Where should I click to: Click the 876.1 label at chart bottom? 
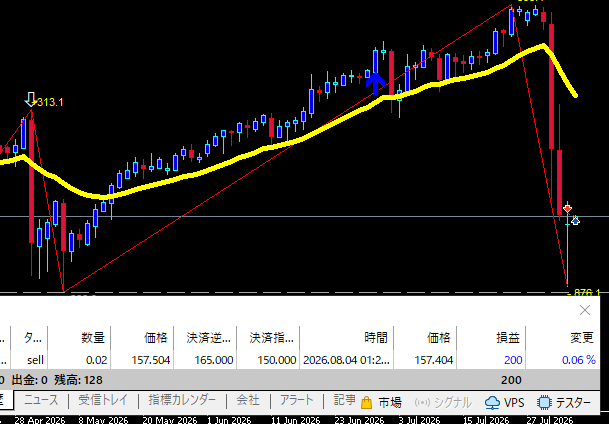(x=587, y=292)
